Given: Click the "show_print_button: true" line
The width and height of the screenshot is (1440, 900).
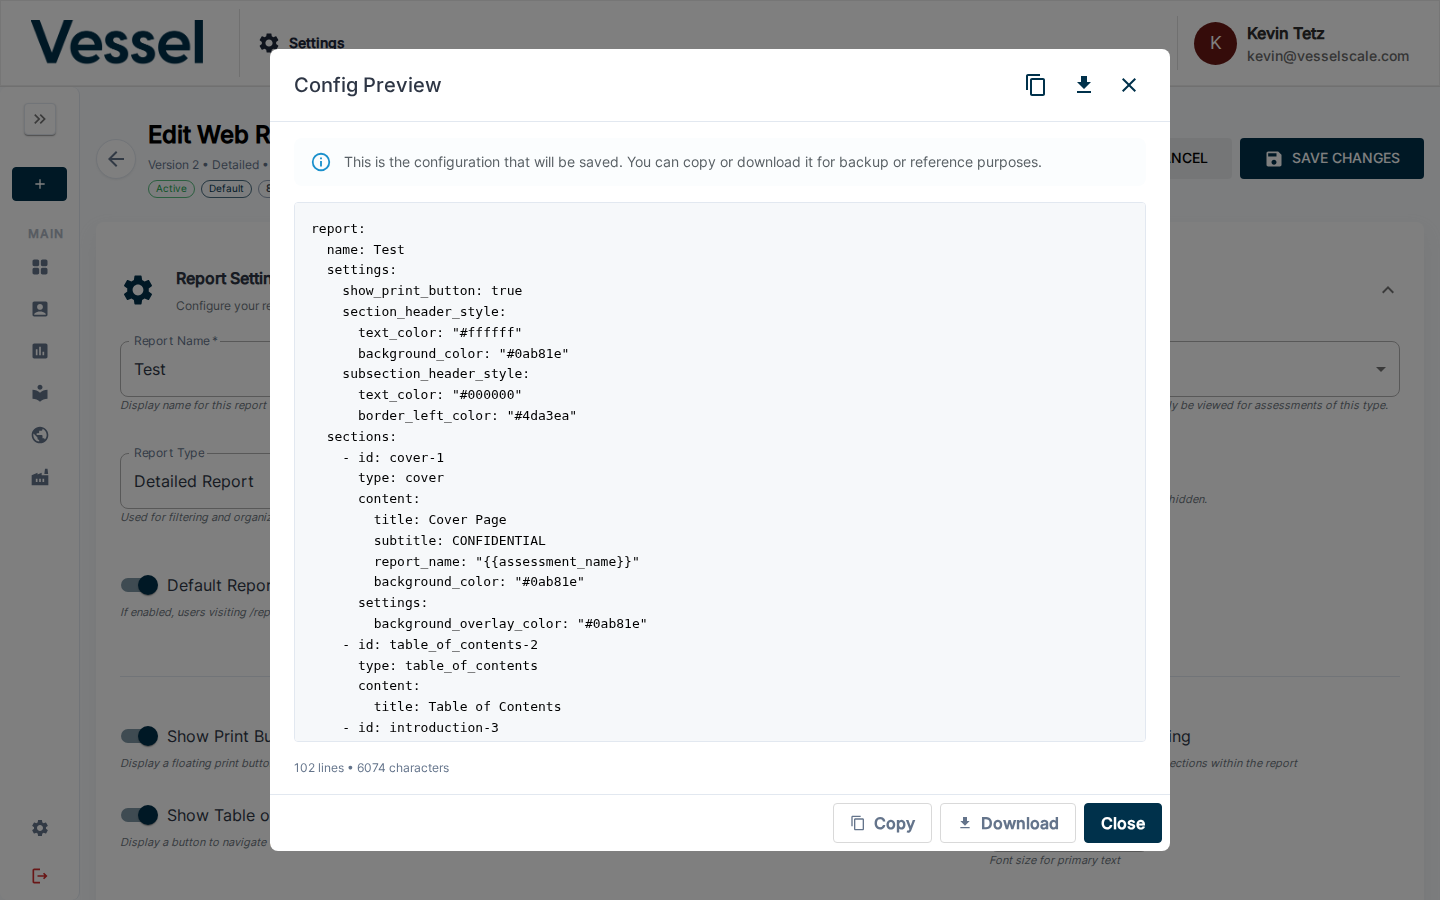Looking at the screenshot, I should [x=432, y=290].
